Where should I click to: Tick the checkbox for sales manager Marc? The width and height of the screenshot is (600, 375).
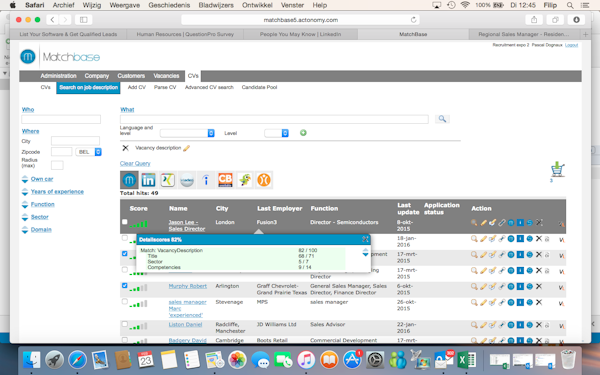click(x=124, y=302)
